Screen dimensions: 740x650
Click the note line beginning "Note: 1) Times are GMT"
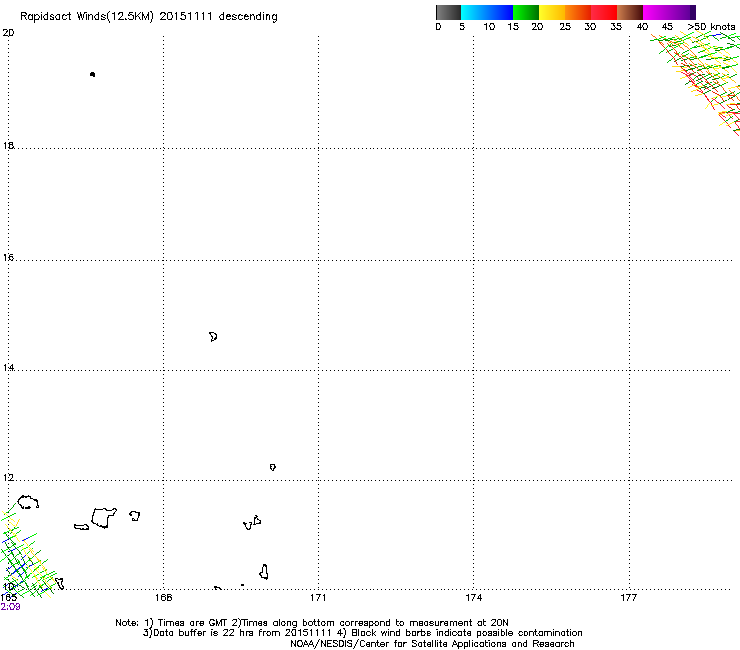tap(312, 623)
